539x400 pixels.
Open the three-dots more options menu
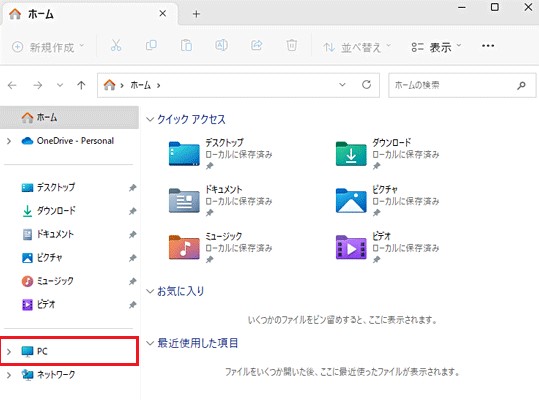tap(488, 46)
